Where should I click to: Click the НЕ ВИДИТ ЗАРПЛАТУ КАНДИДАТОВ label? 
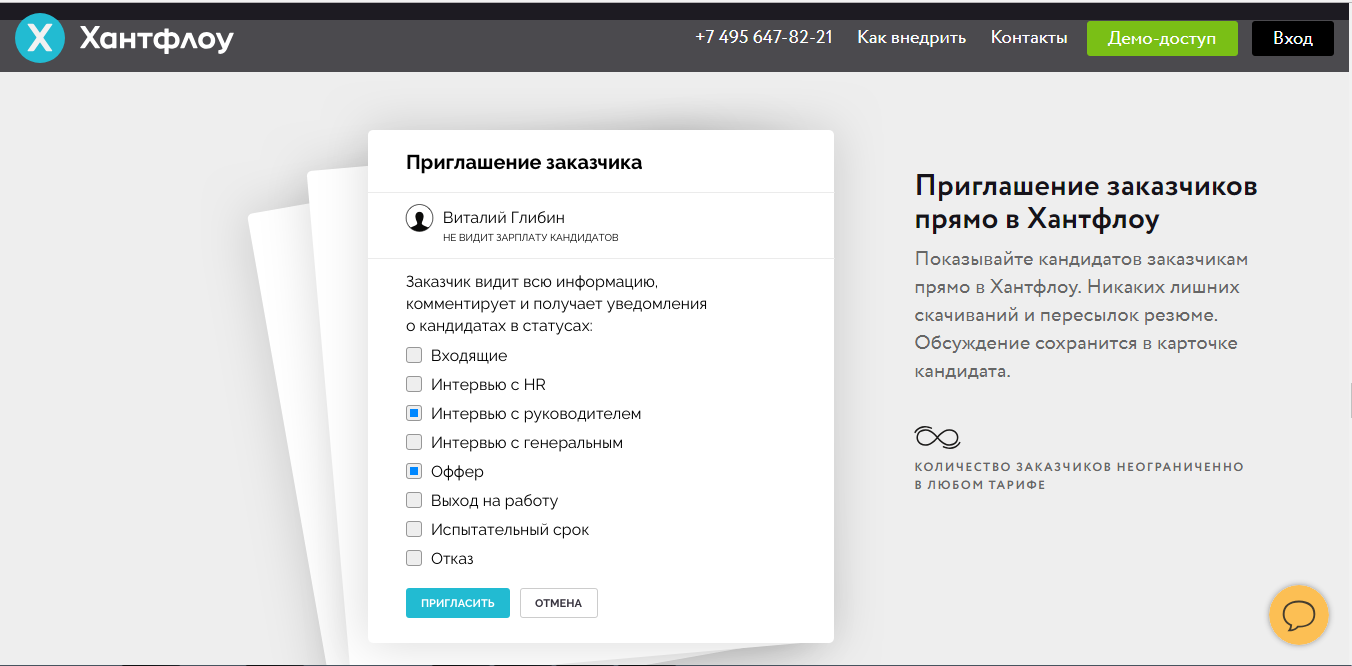click(x=531, y=238)
